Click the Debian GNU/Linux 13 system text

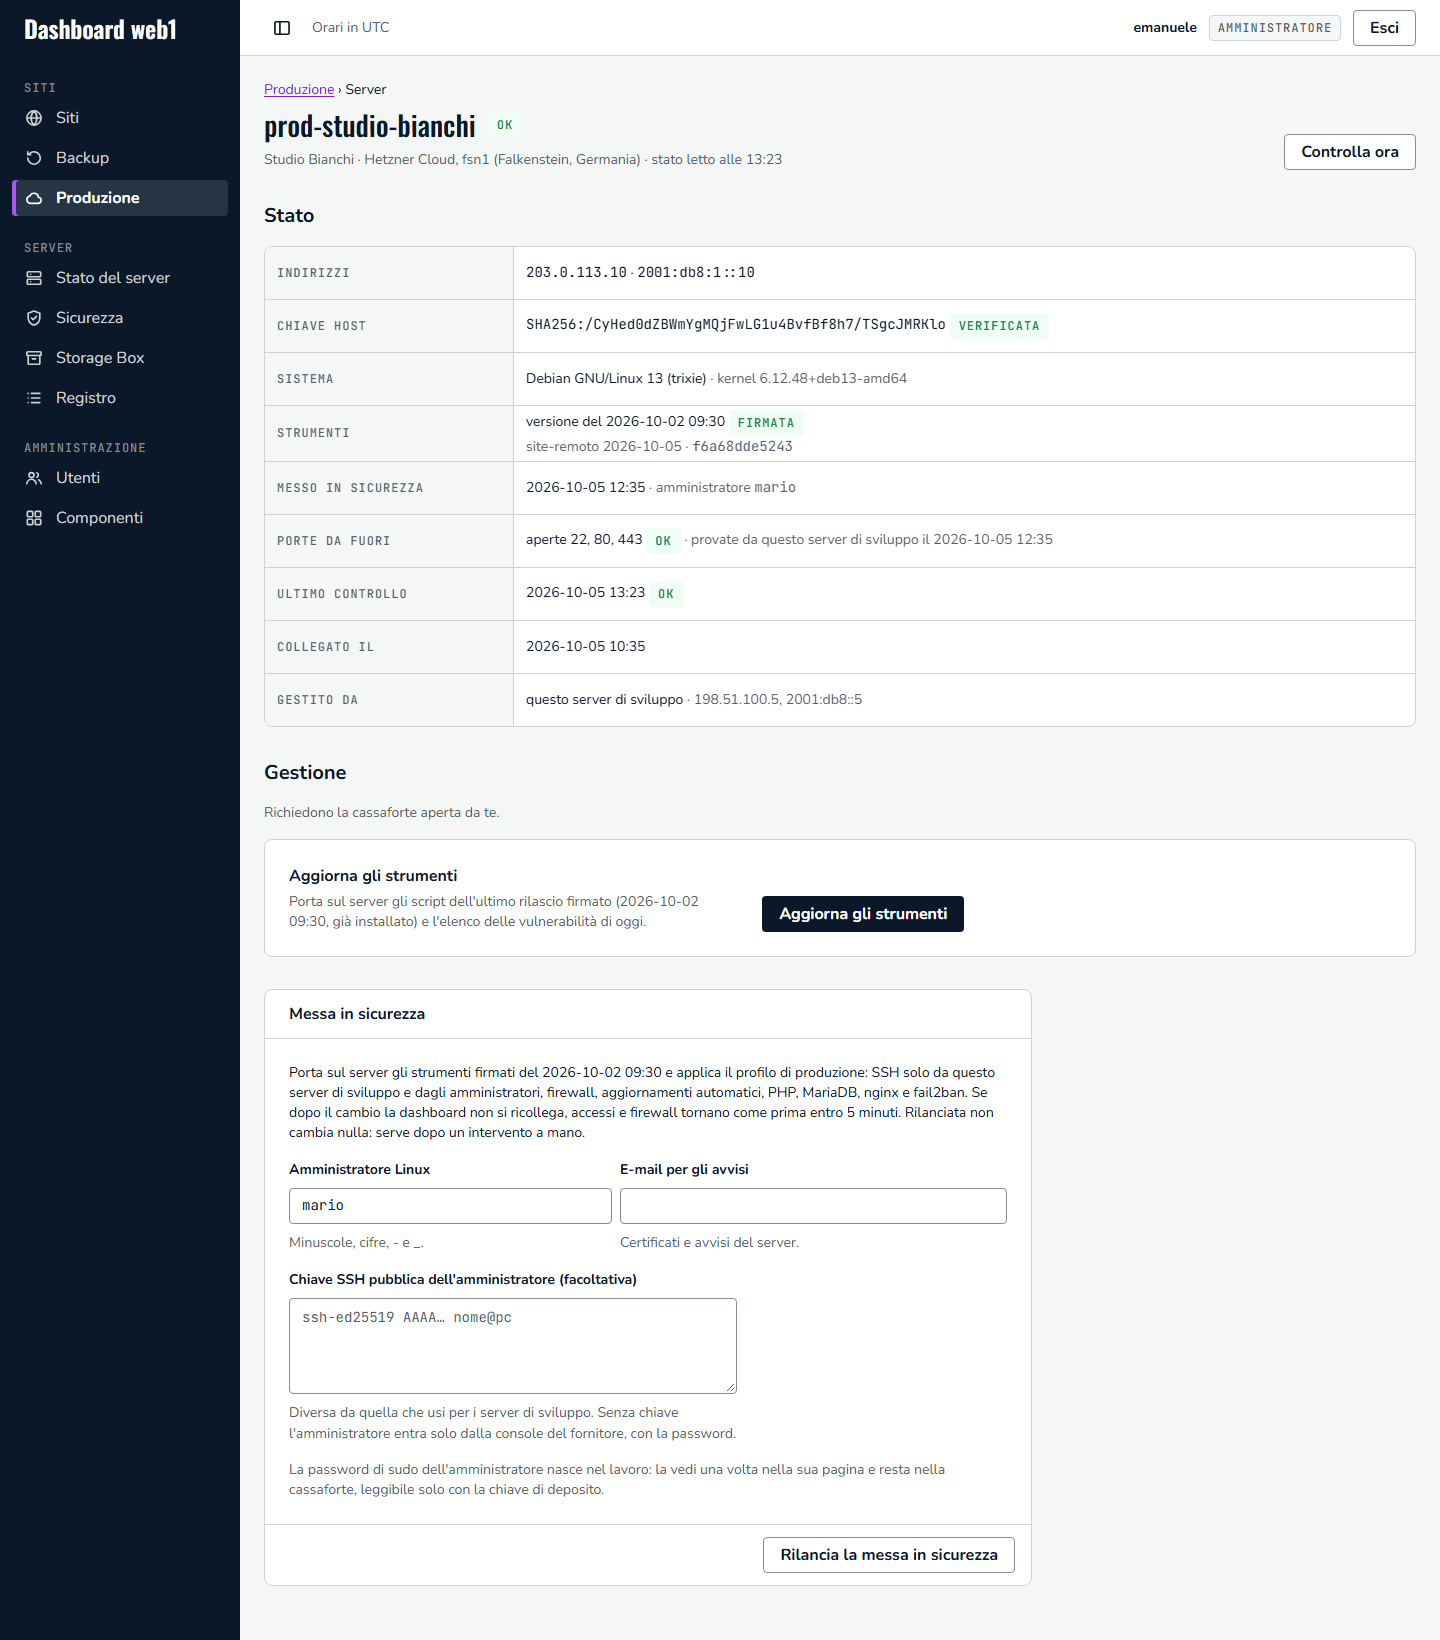616,378
